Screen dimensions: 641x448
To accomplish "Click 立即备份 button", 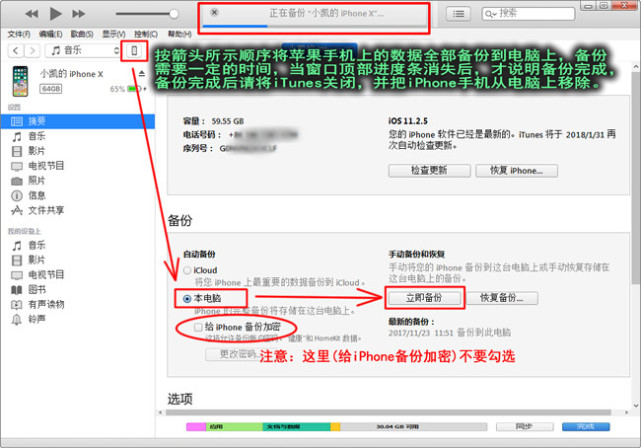I will [424, 298].
